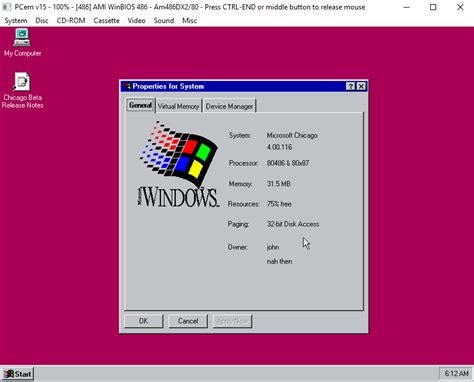Click the 32-bit Disk Access value

[293, 224]
